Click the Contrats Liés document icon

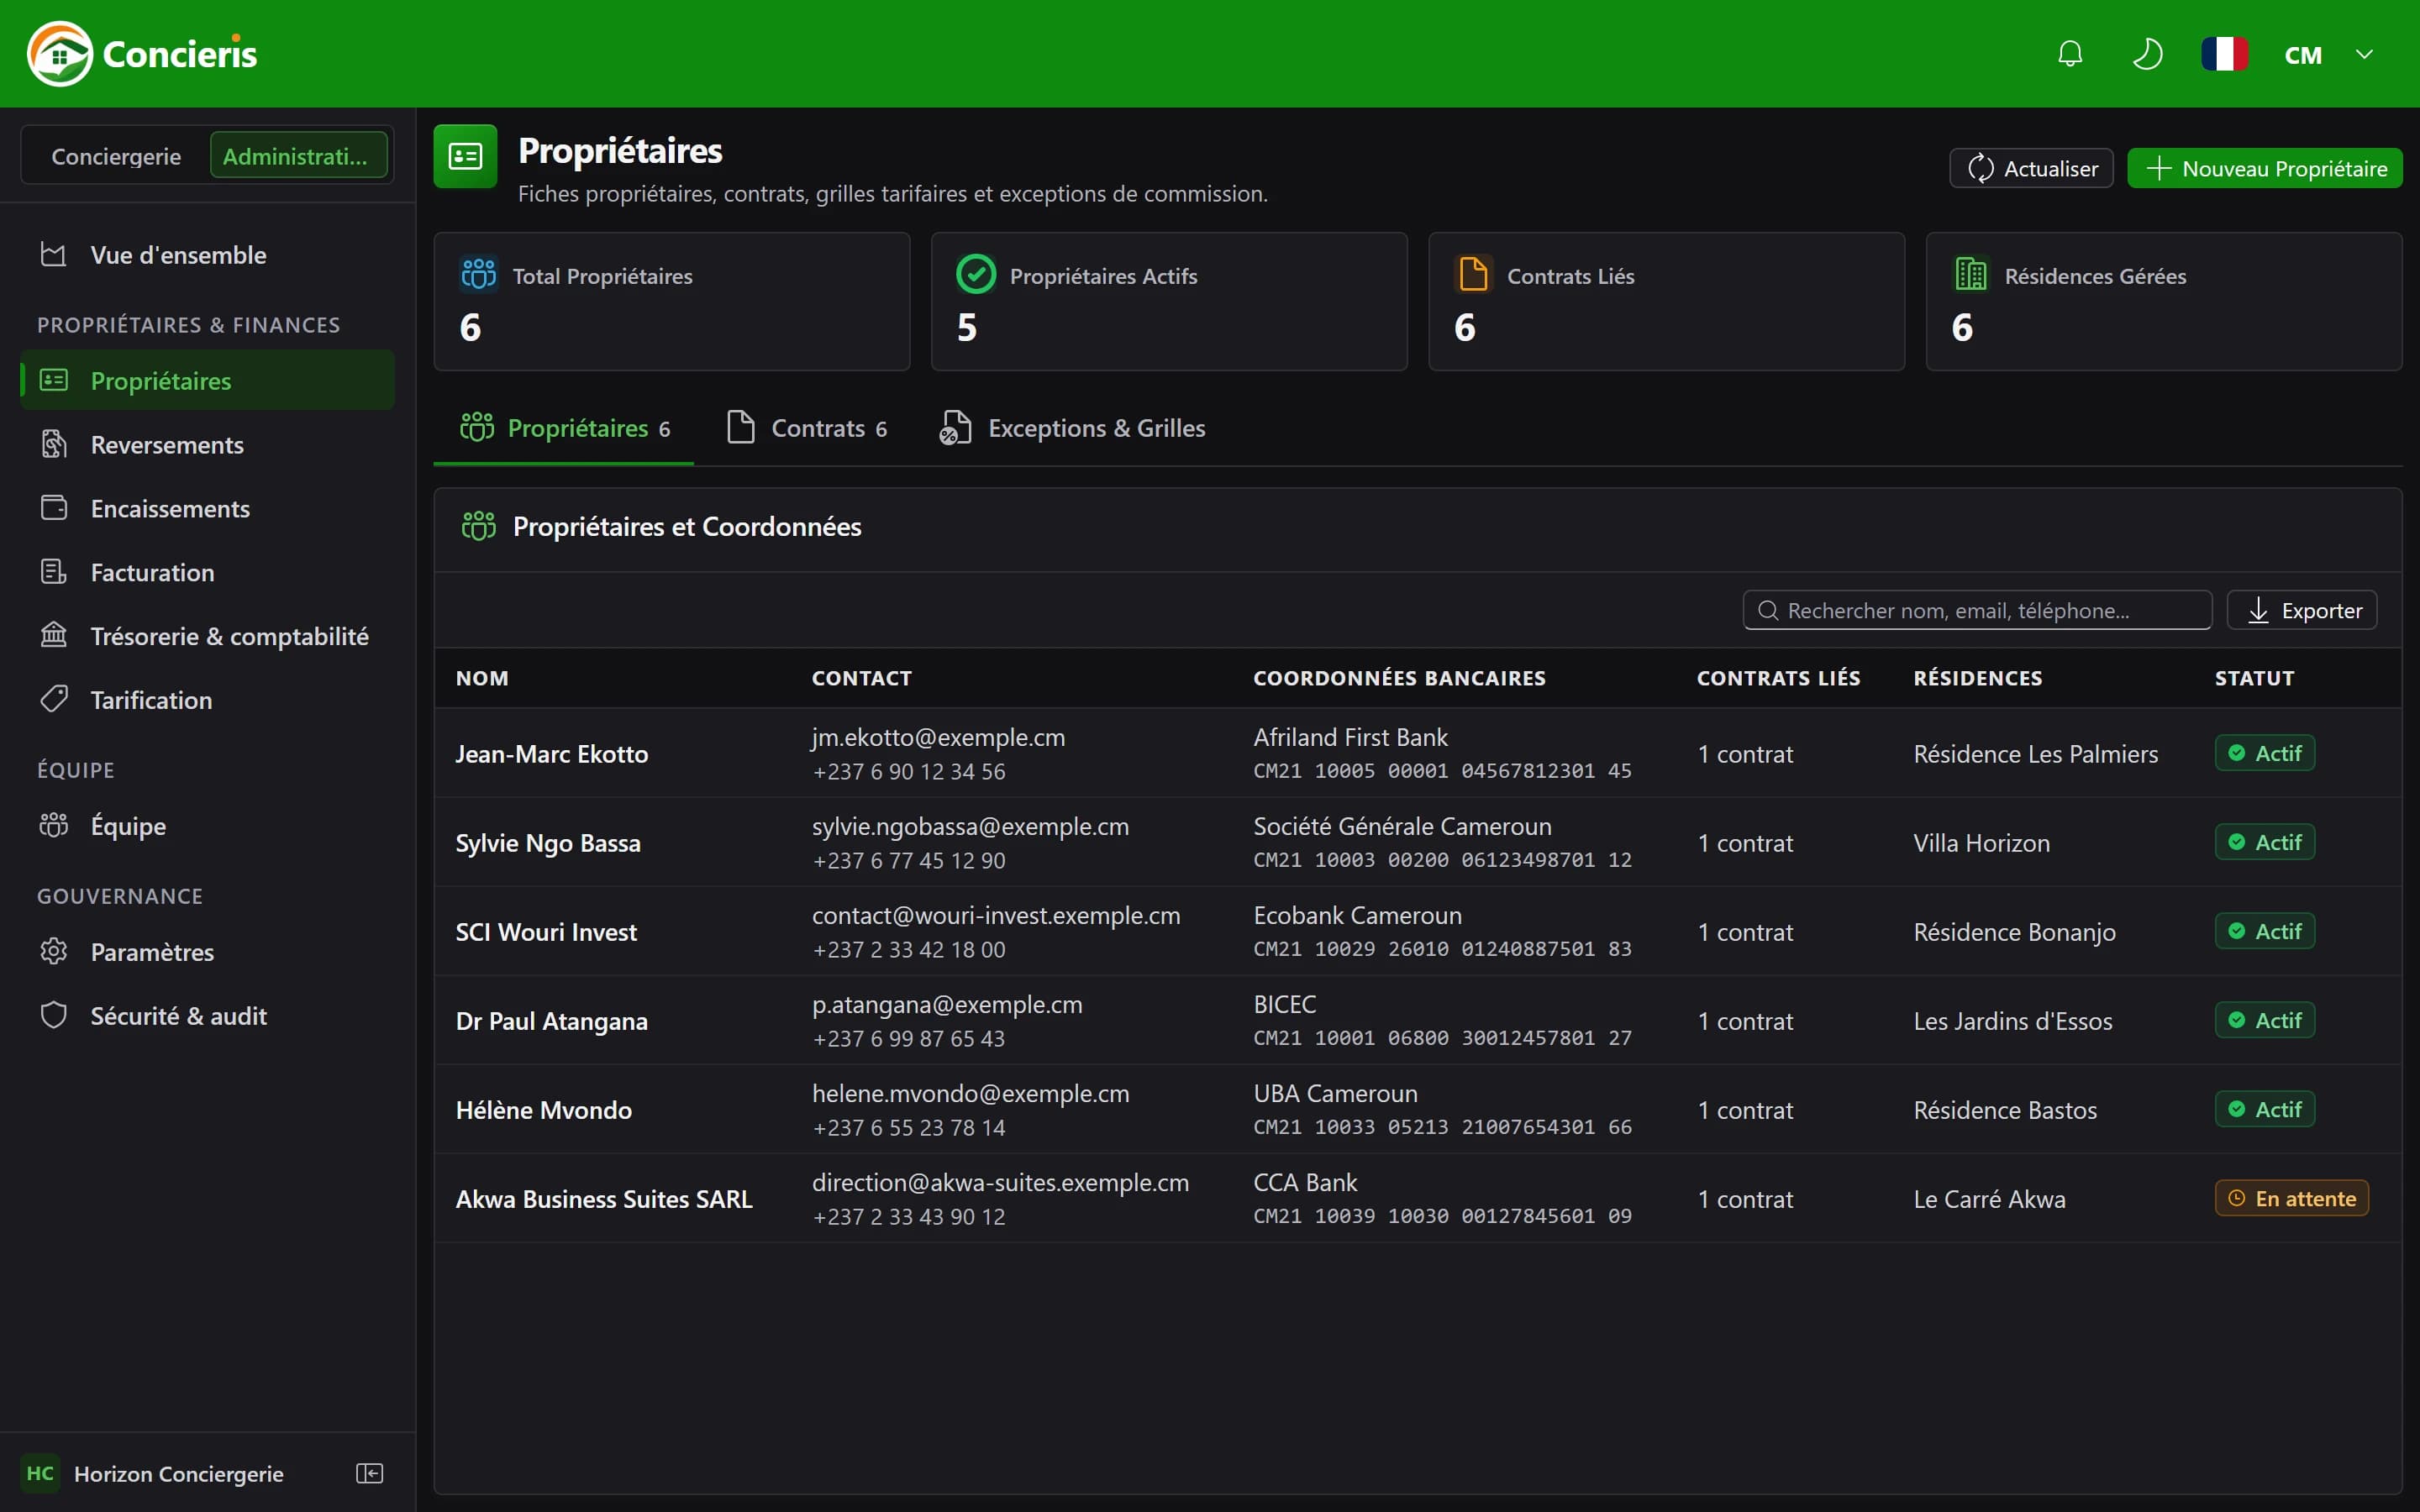point(1473,273)
